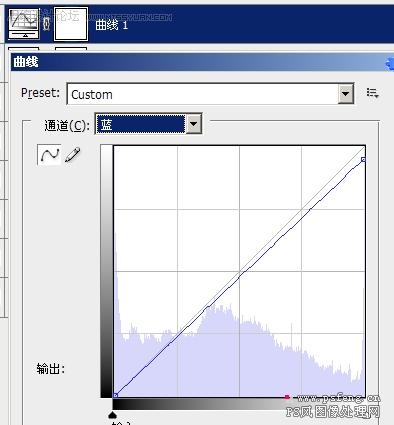Select the curve point editing tool

coord(49,155)
